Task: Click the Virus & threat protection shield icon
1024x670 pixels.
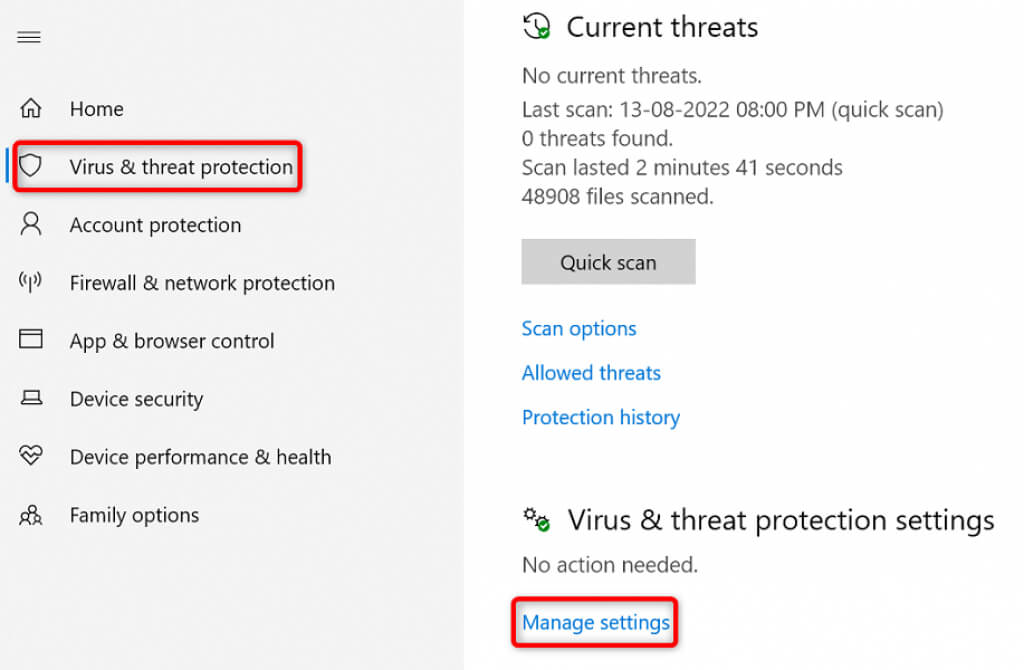Action: (31, 166)
